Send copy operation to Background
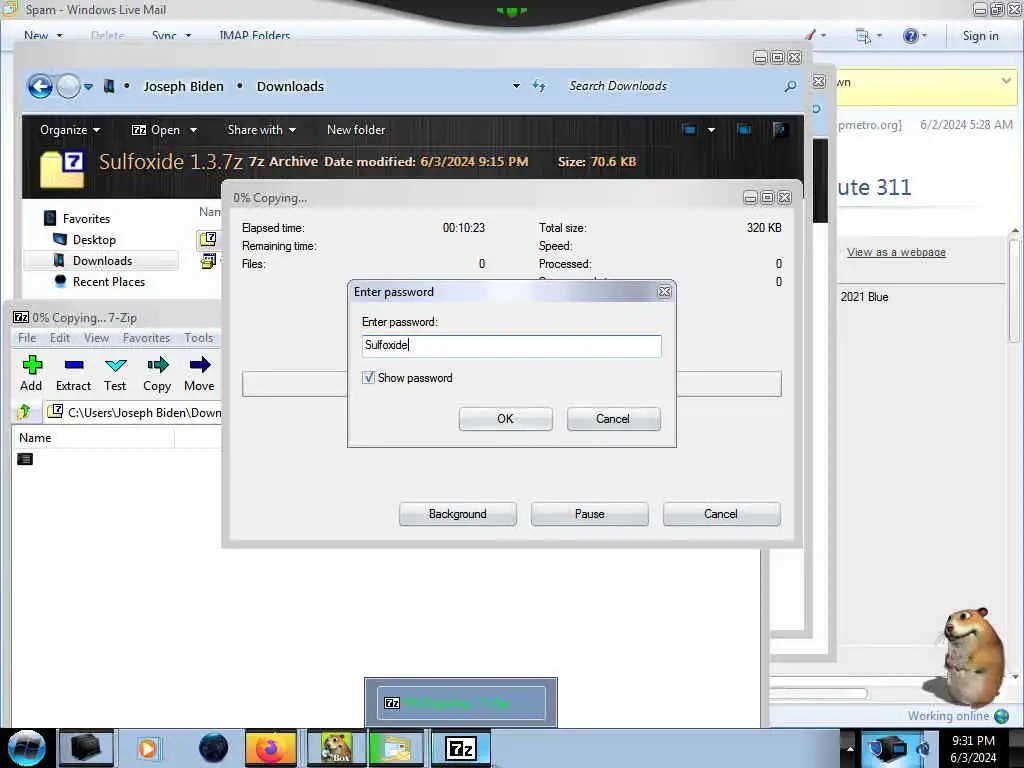This screenshot has width=1024, height=768. click(x=457, y=514)
